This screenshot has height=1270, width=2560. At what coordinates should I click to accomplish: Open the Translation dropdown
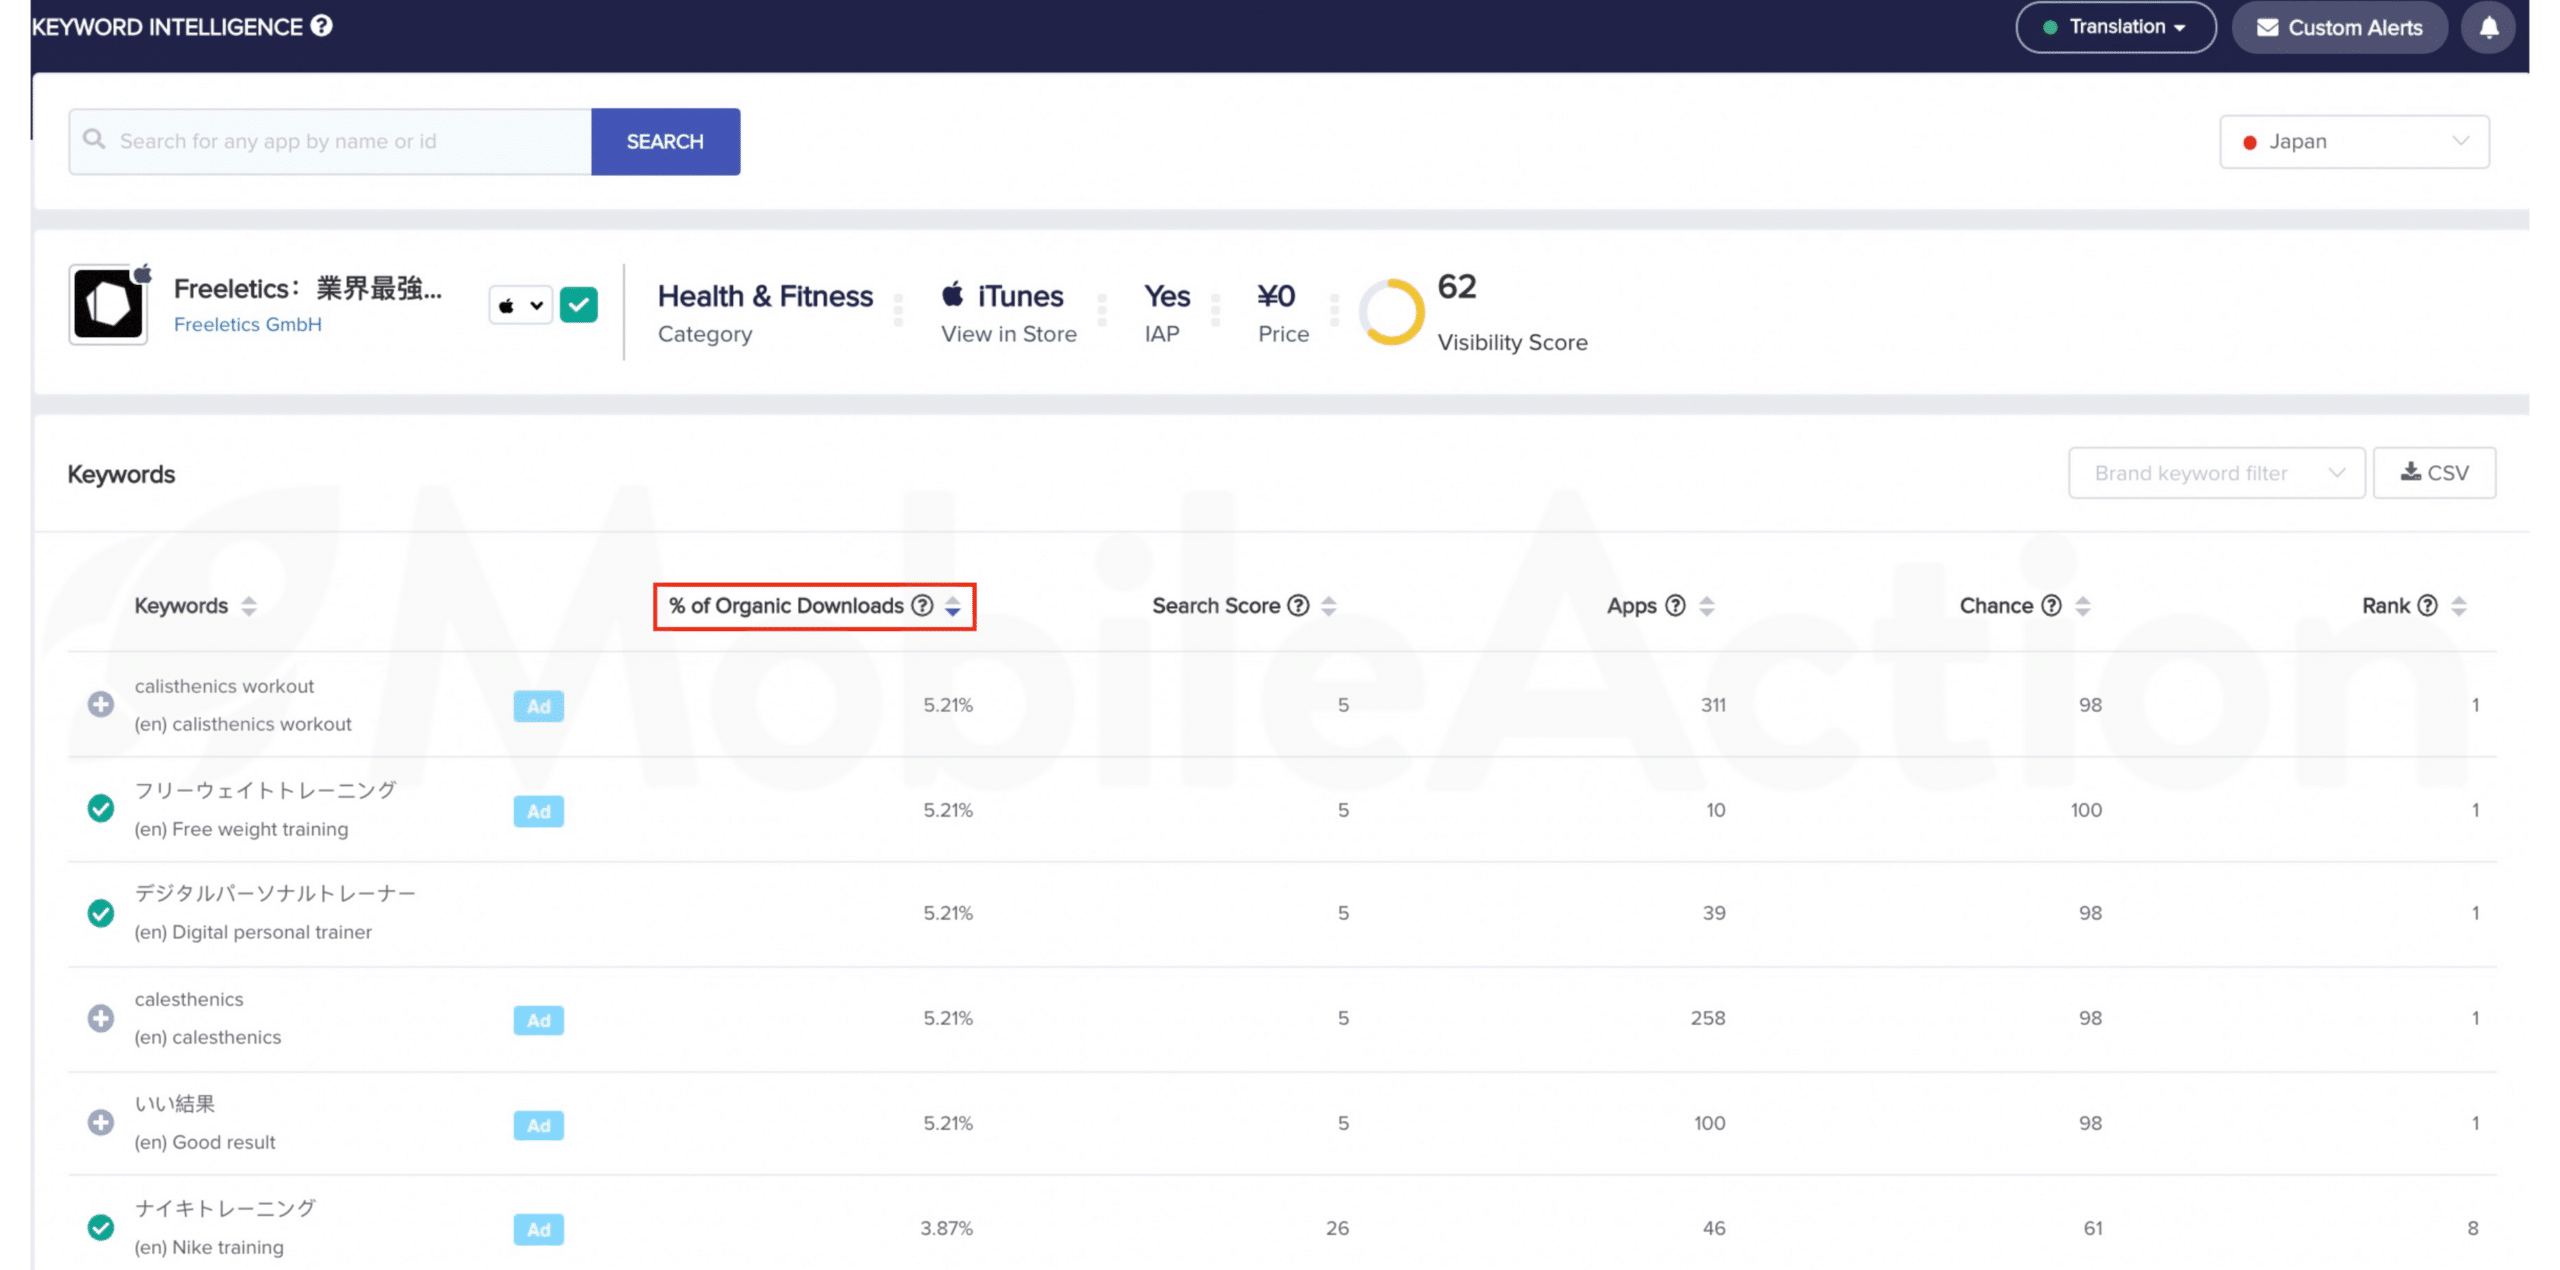(2115, 27)
